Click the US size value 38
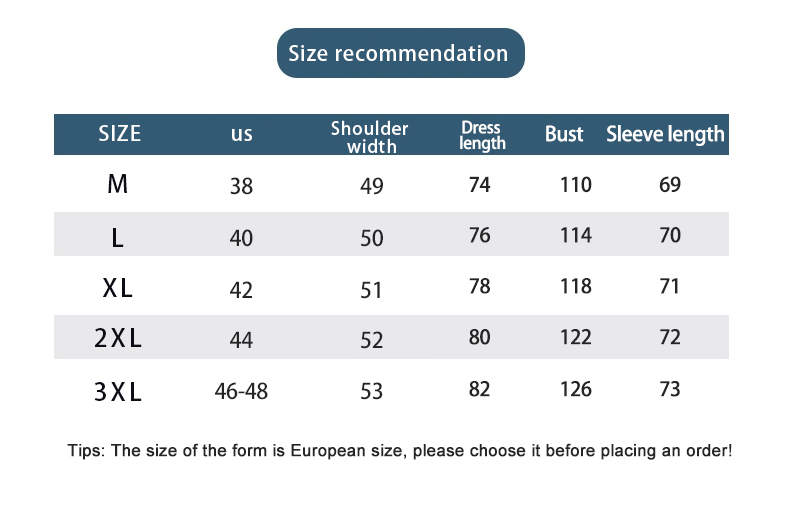 [241, 186]
